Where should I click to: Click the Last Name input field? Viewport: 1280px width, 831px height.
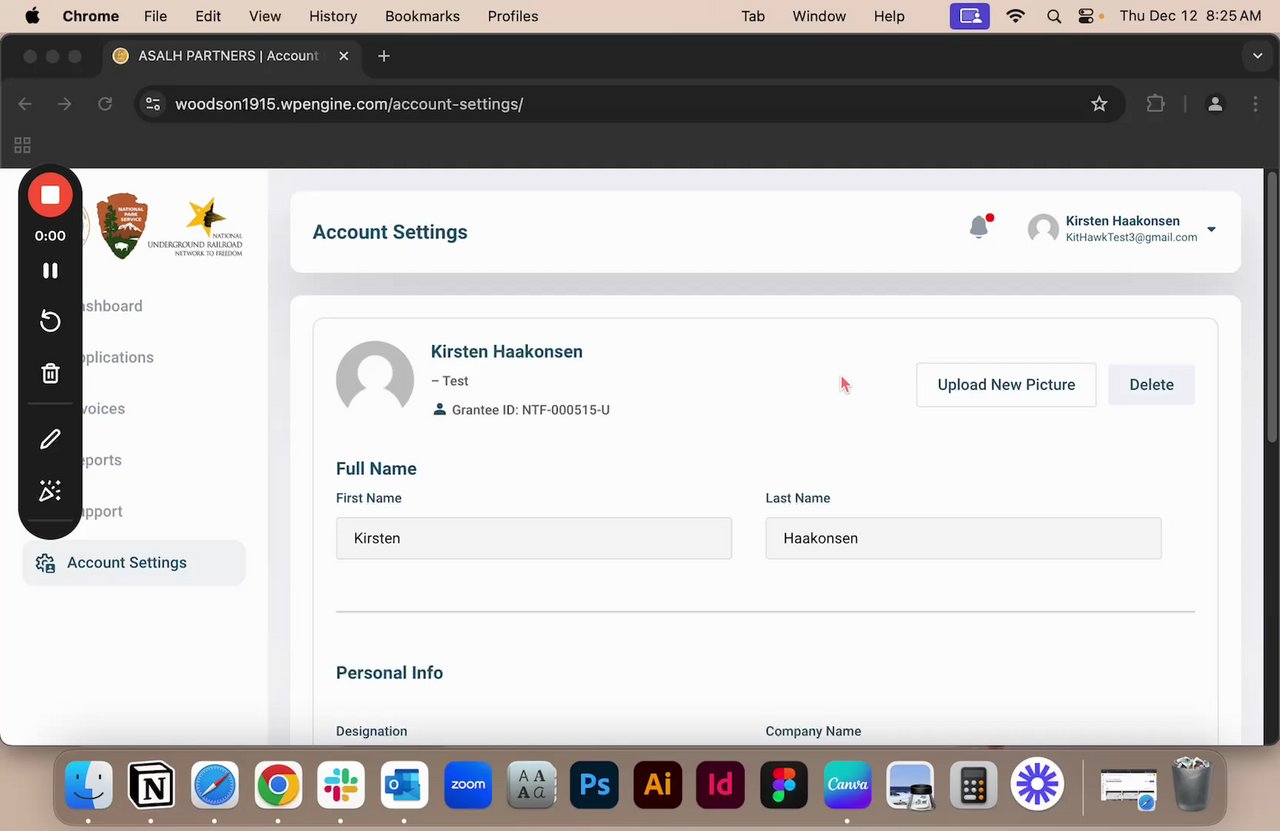click(963, 538)
